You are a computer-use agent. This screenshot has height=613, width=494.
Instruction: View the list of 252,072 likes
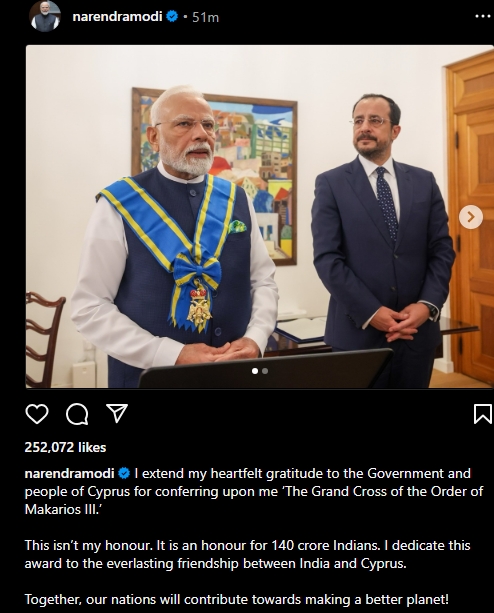pyautogui.click(x=65, y=447)
